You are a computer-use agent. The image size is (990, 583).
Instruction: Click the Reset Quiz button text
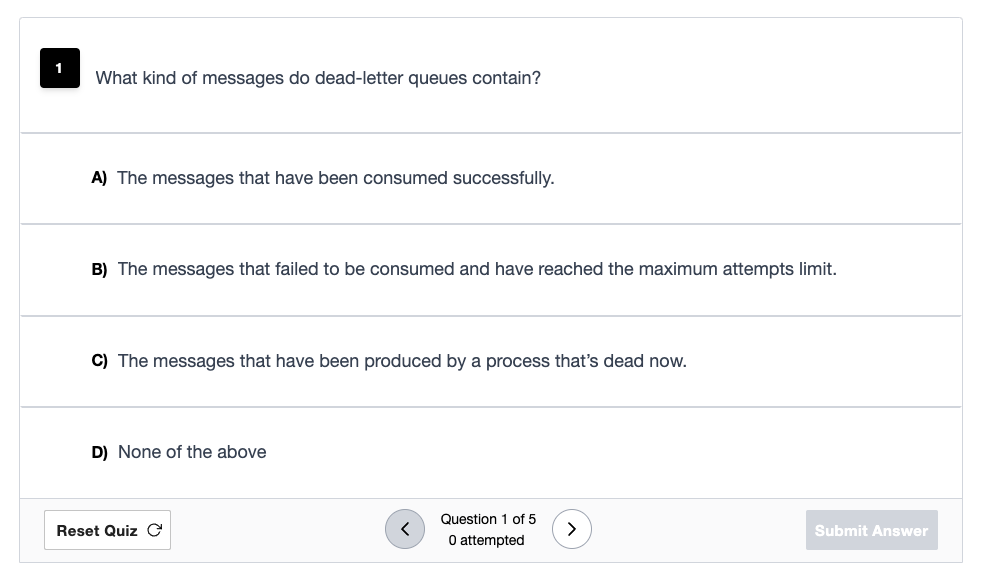tap(97, 531)
